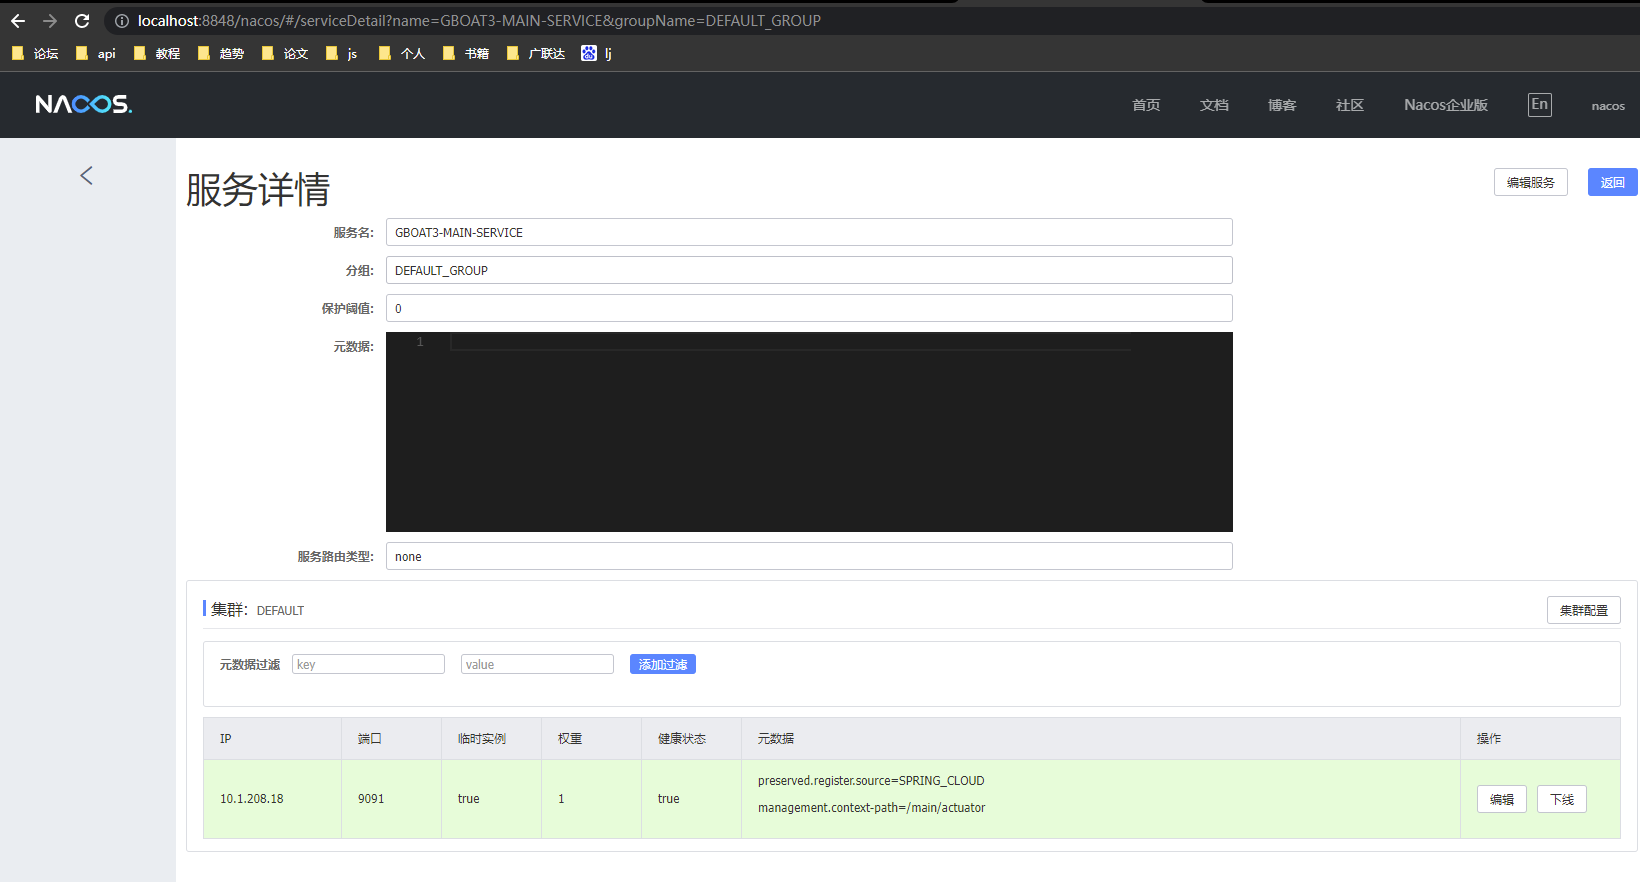Screen dimensions: 1640x882
Task: Open the 论坛 bookmark folder
Action: pyautogui.click(x=35, y=54)
